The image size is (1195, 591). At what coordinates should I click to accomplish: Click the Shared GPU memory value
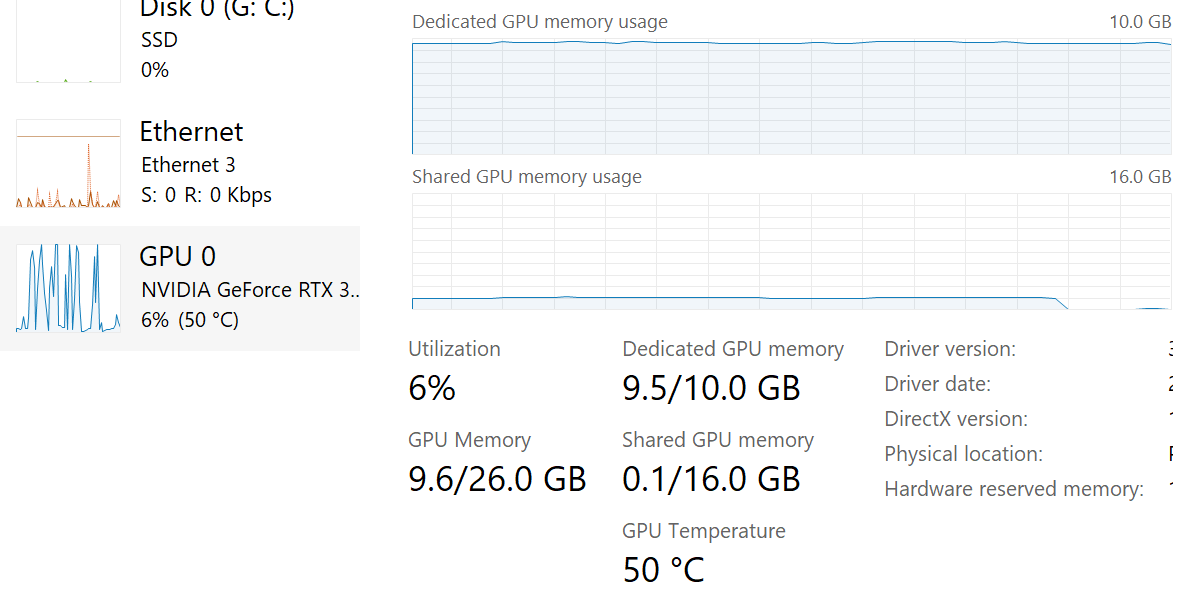pyautogui.click(x=711, y=478)
